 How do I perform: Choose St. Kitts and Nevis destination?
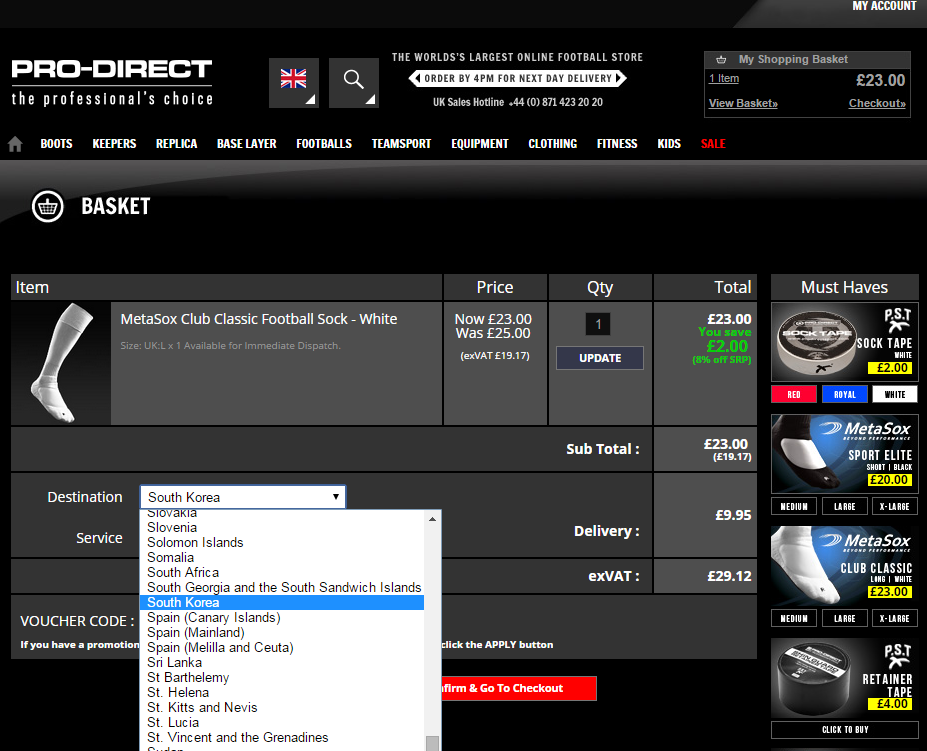pos(281,708)
